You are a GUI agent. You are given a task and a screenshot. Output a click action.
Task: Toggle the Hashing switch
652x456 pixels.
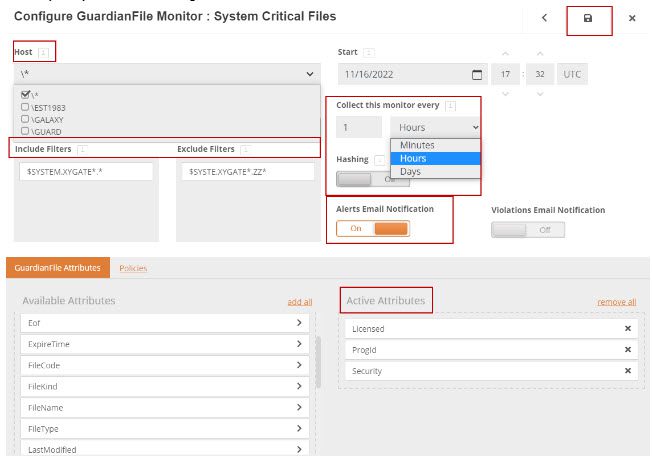coord(373,179)
